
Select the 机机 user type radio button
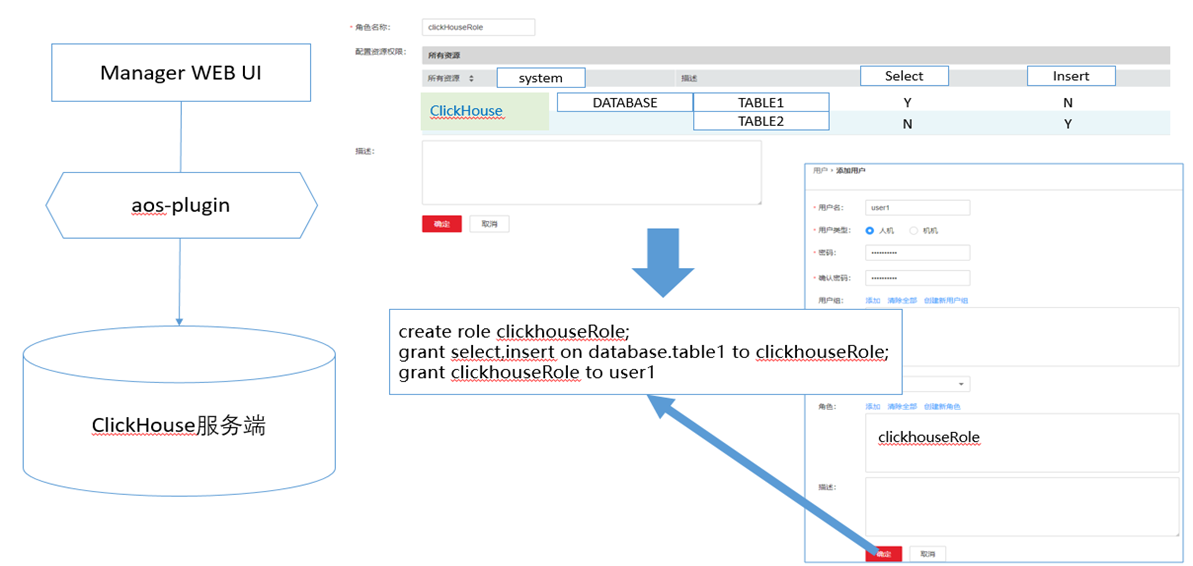pos(914,230)
